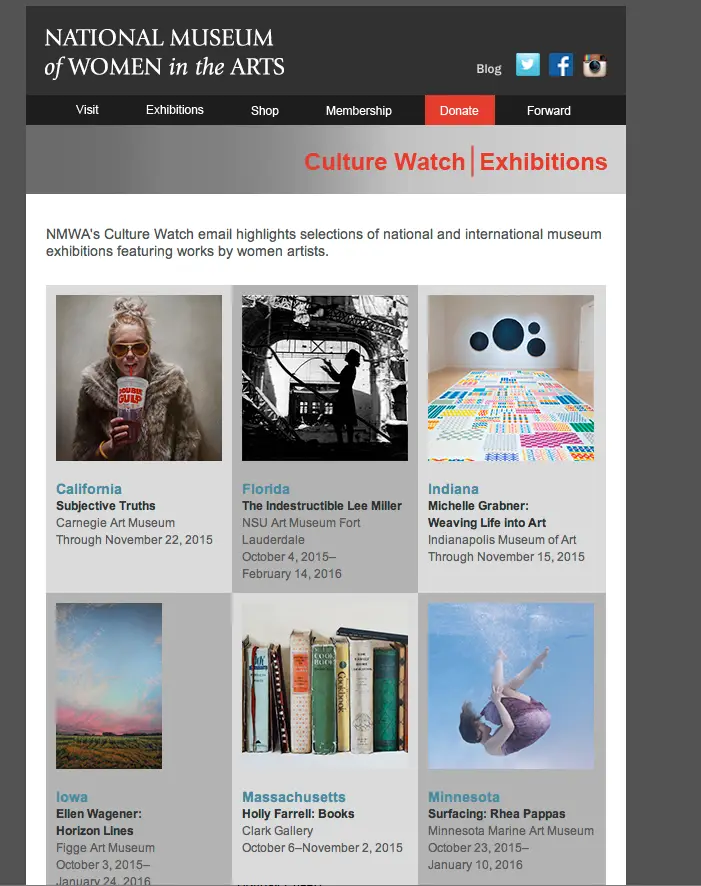Select the Exhibitions menu item
The image size is (701, 886).
click(x=175, y=110)
